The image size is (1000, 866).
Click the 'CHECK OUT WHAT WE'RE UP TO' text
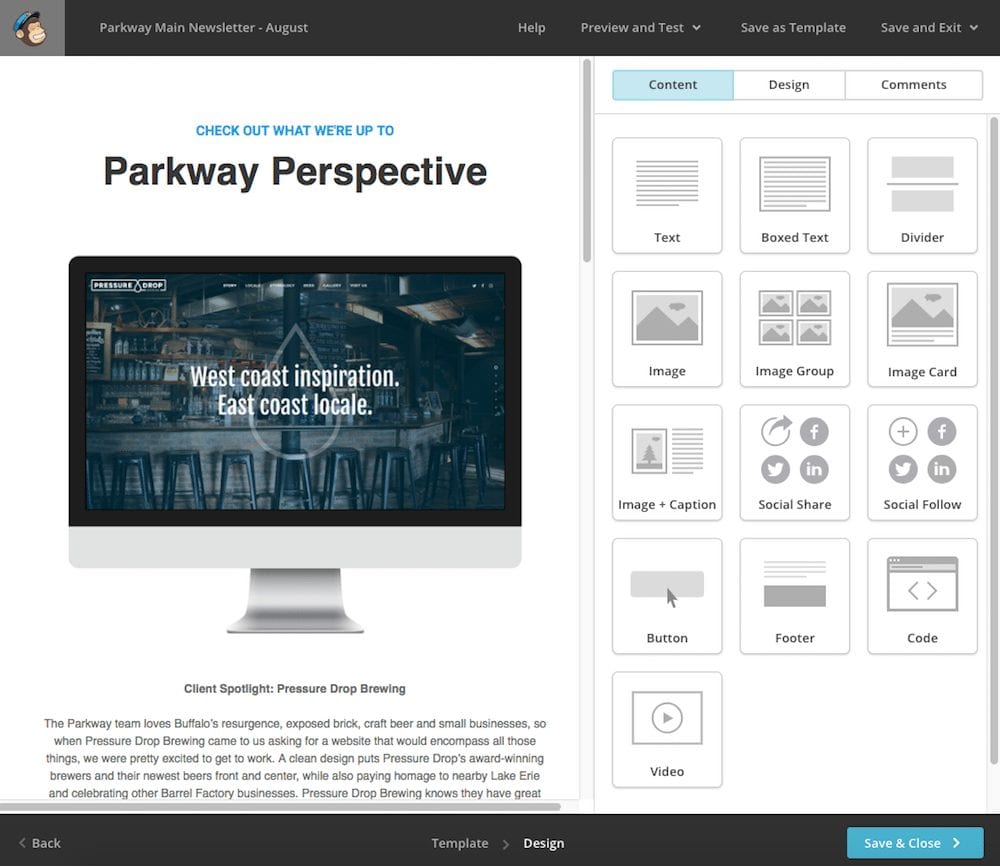[295, 131]
